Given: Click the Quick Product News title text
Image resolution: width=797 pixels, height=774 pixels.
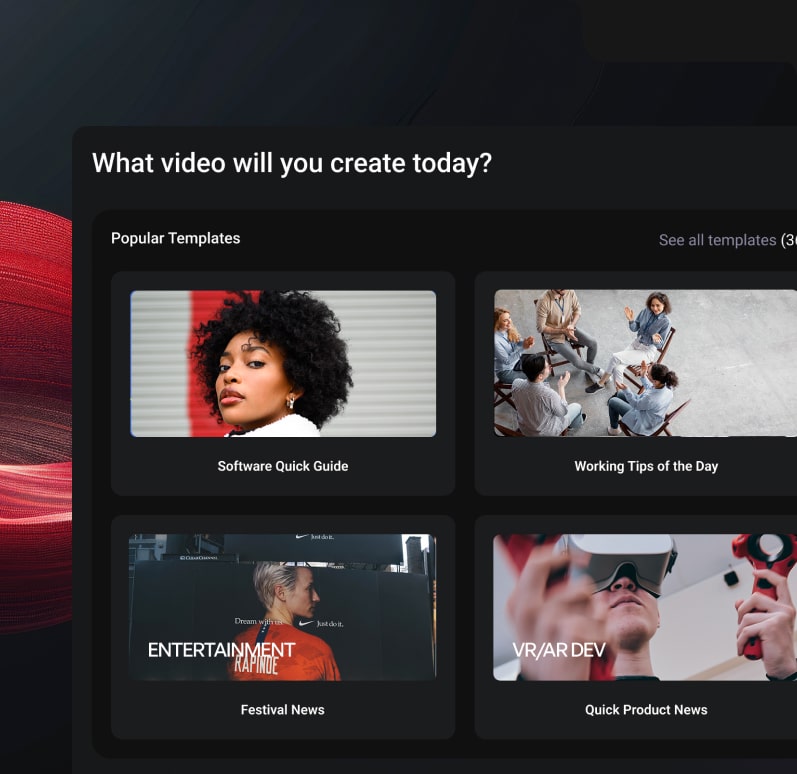Looking at the screenshot, I should click(646, 710).
